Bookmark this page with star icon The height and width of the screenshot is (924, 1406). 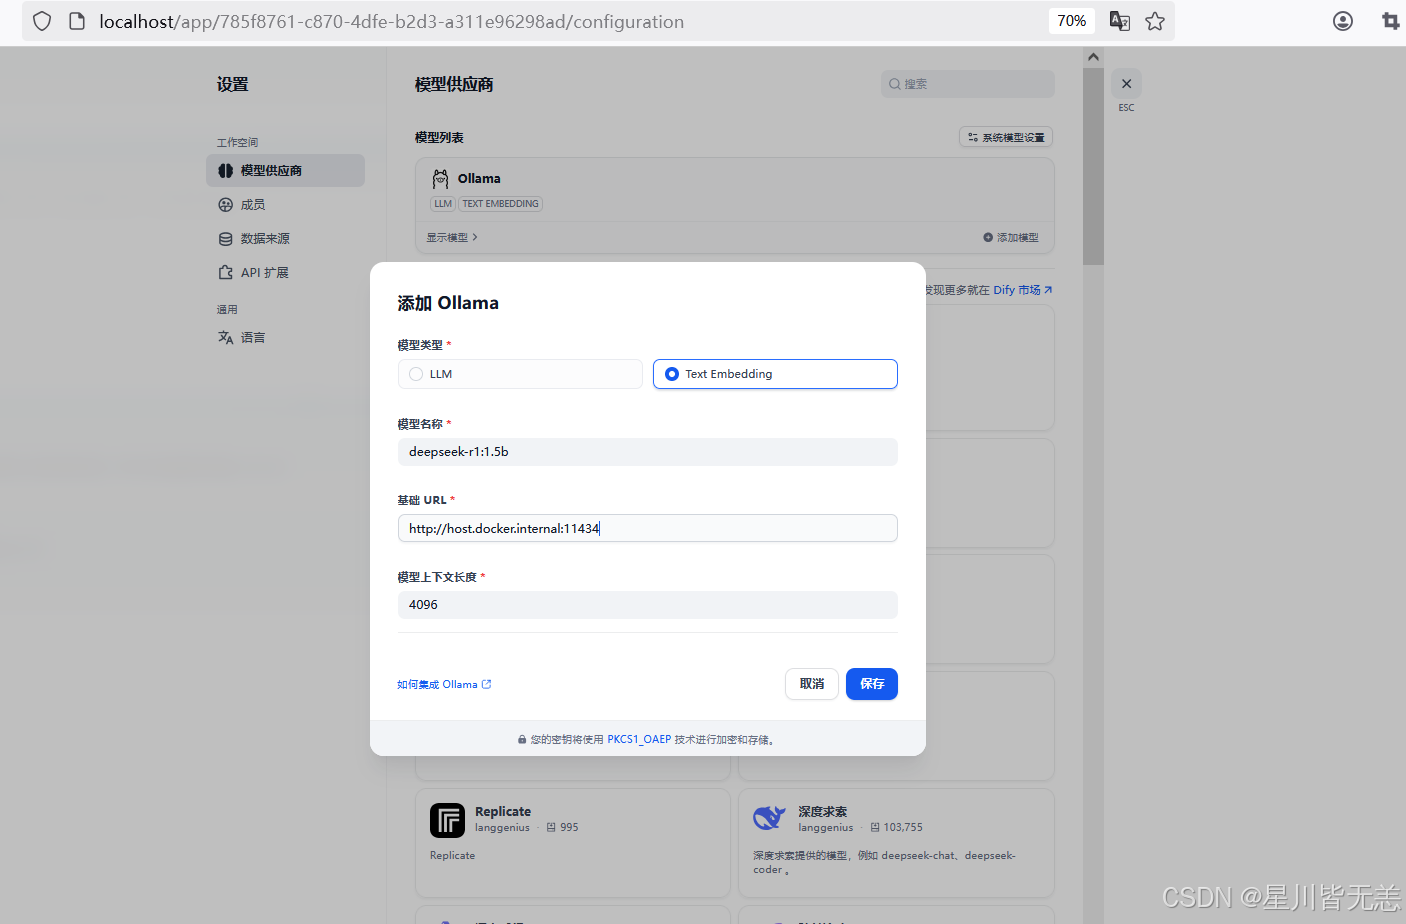point(1155,21)
